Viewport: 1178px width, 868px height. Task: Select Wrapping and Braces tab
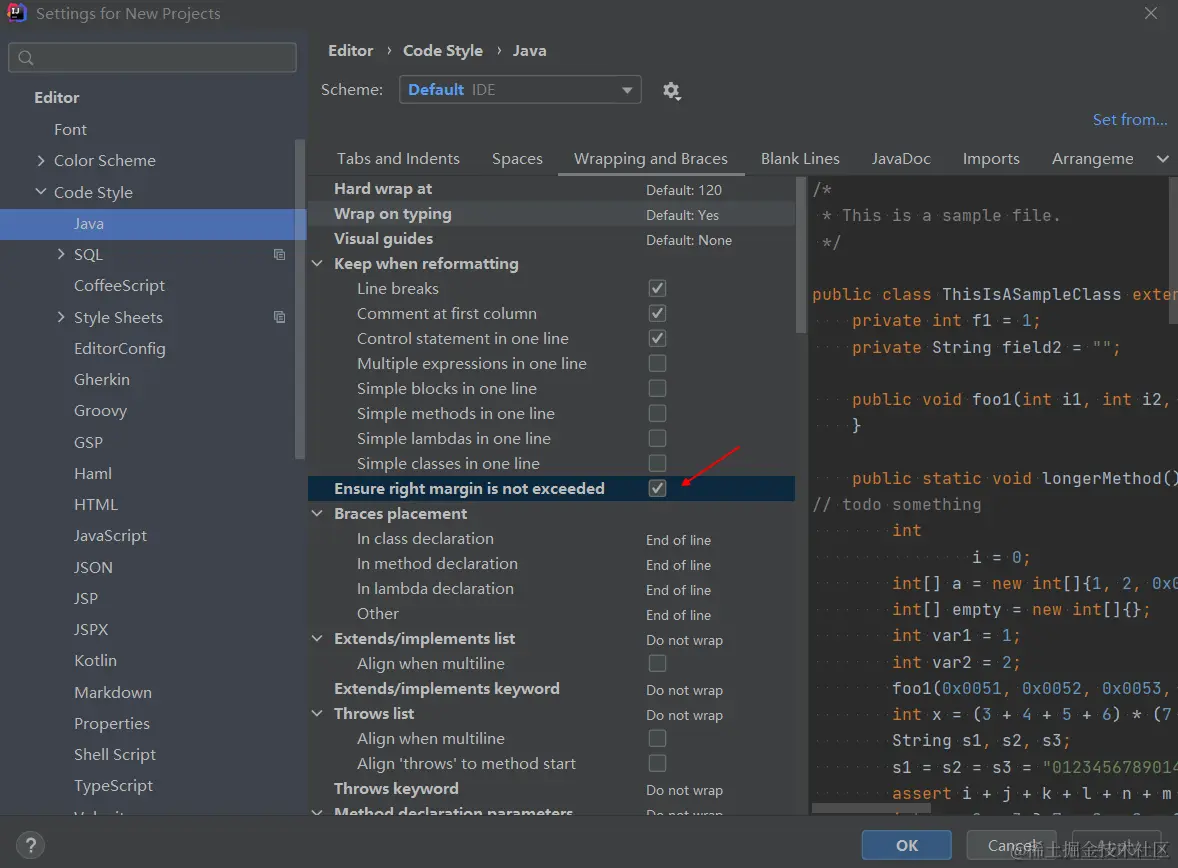[x=651, y=159]
